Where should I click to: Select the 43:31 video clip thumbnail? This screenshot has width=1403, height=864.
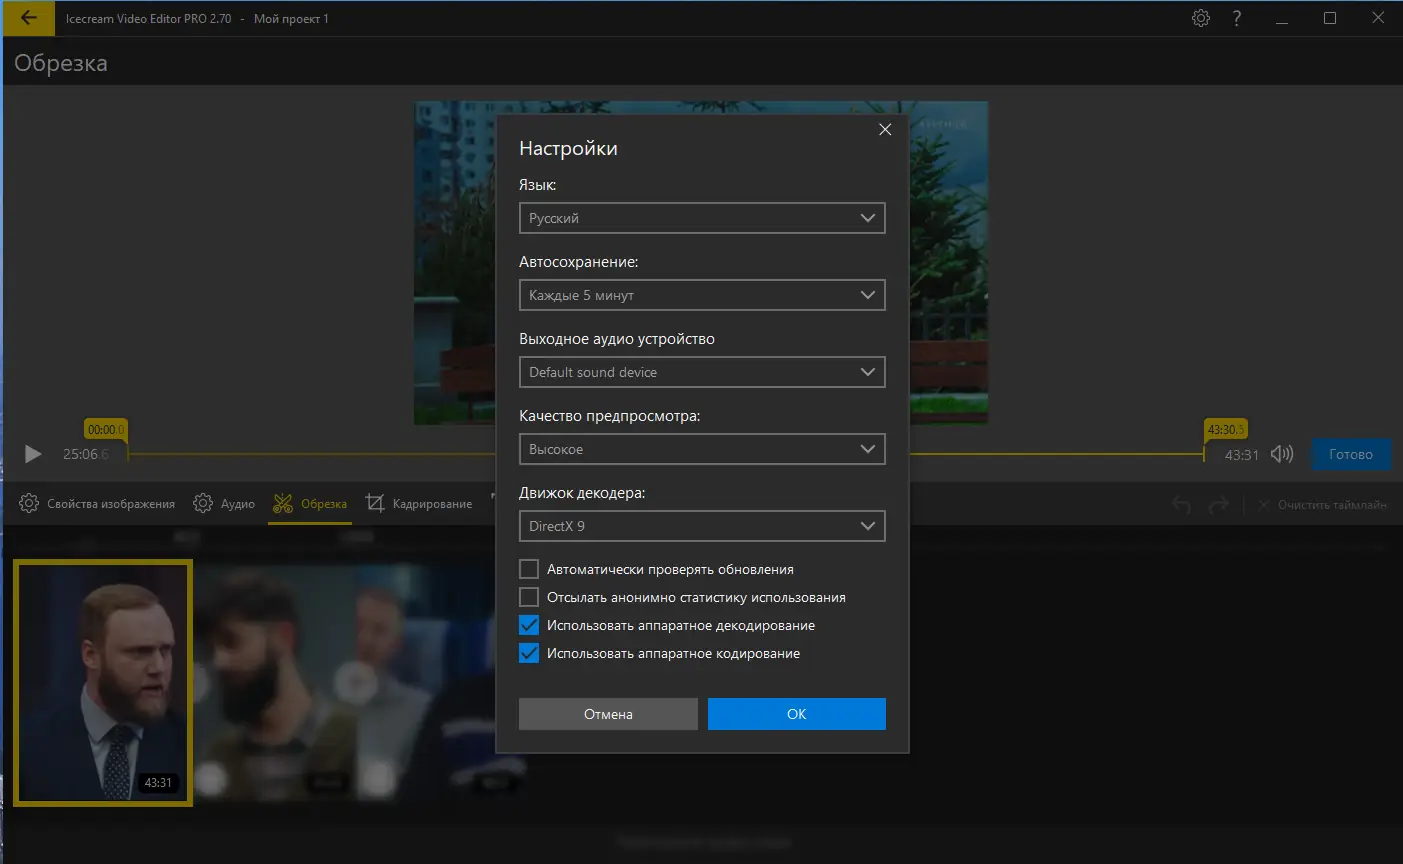pyautogui.click(x=102, y=683)
